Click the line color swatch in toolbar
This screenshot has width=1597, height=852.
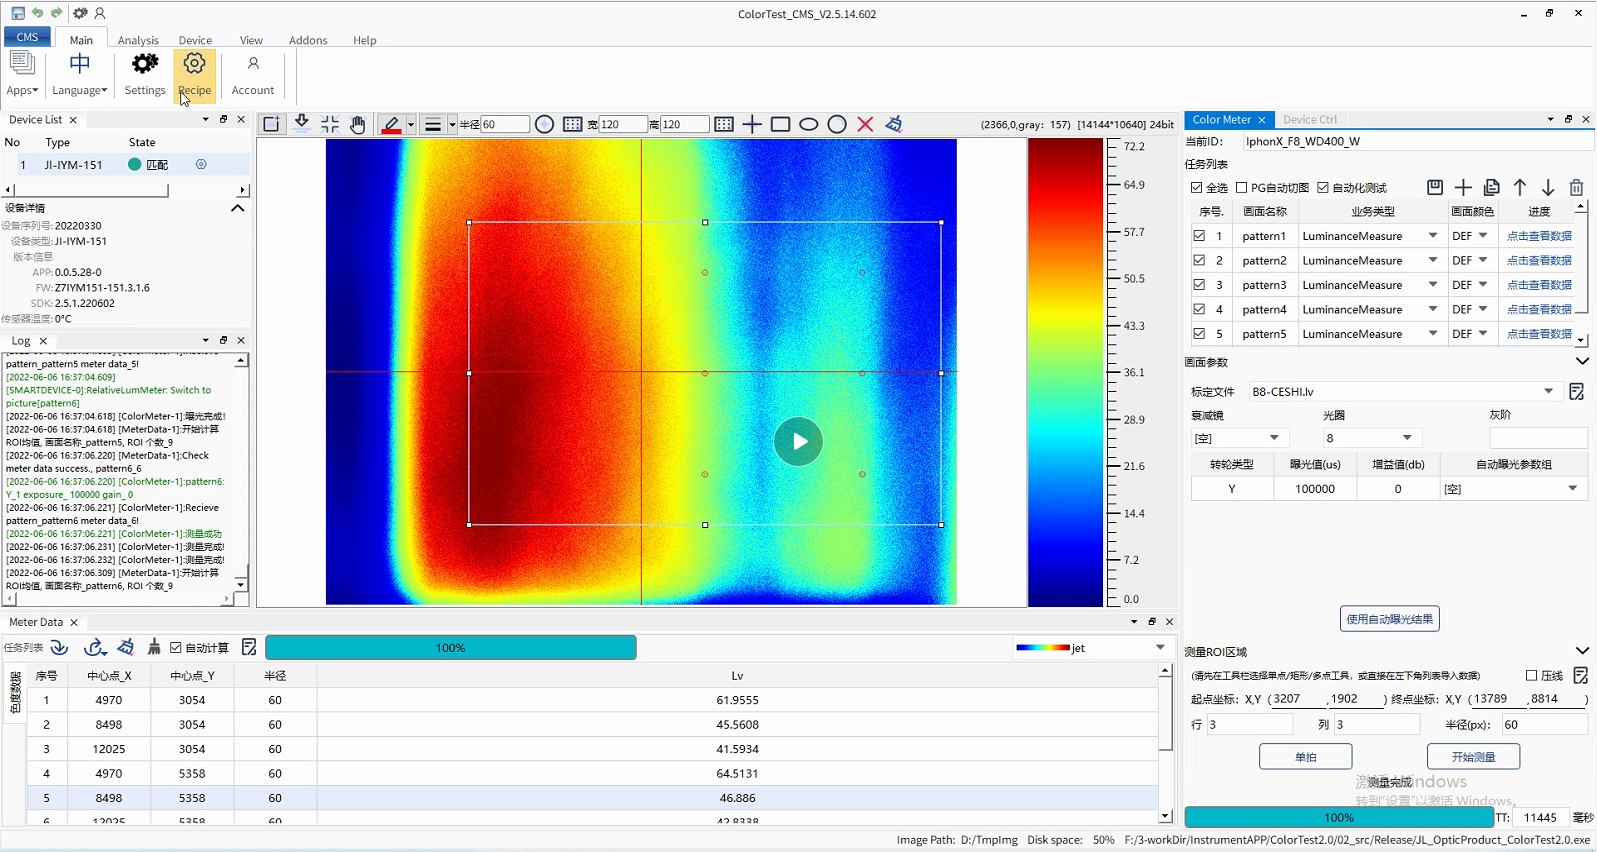(x=391, y=124)
